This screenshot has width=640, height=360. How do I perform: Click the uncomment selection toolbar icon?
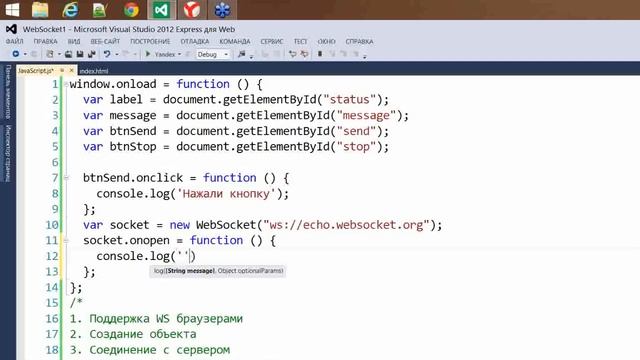[x=304, y=54]
